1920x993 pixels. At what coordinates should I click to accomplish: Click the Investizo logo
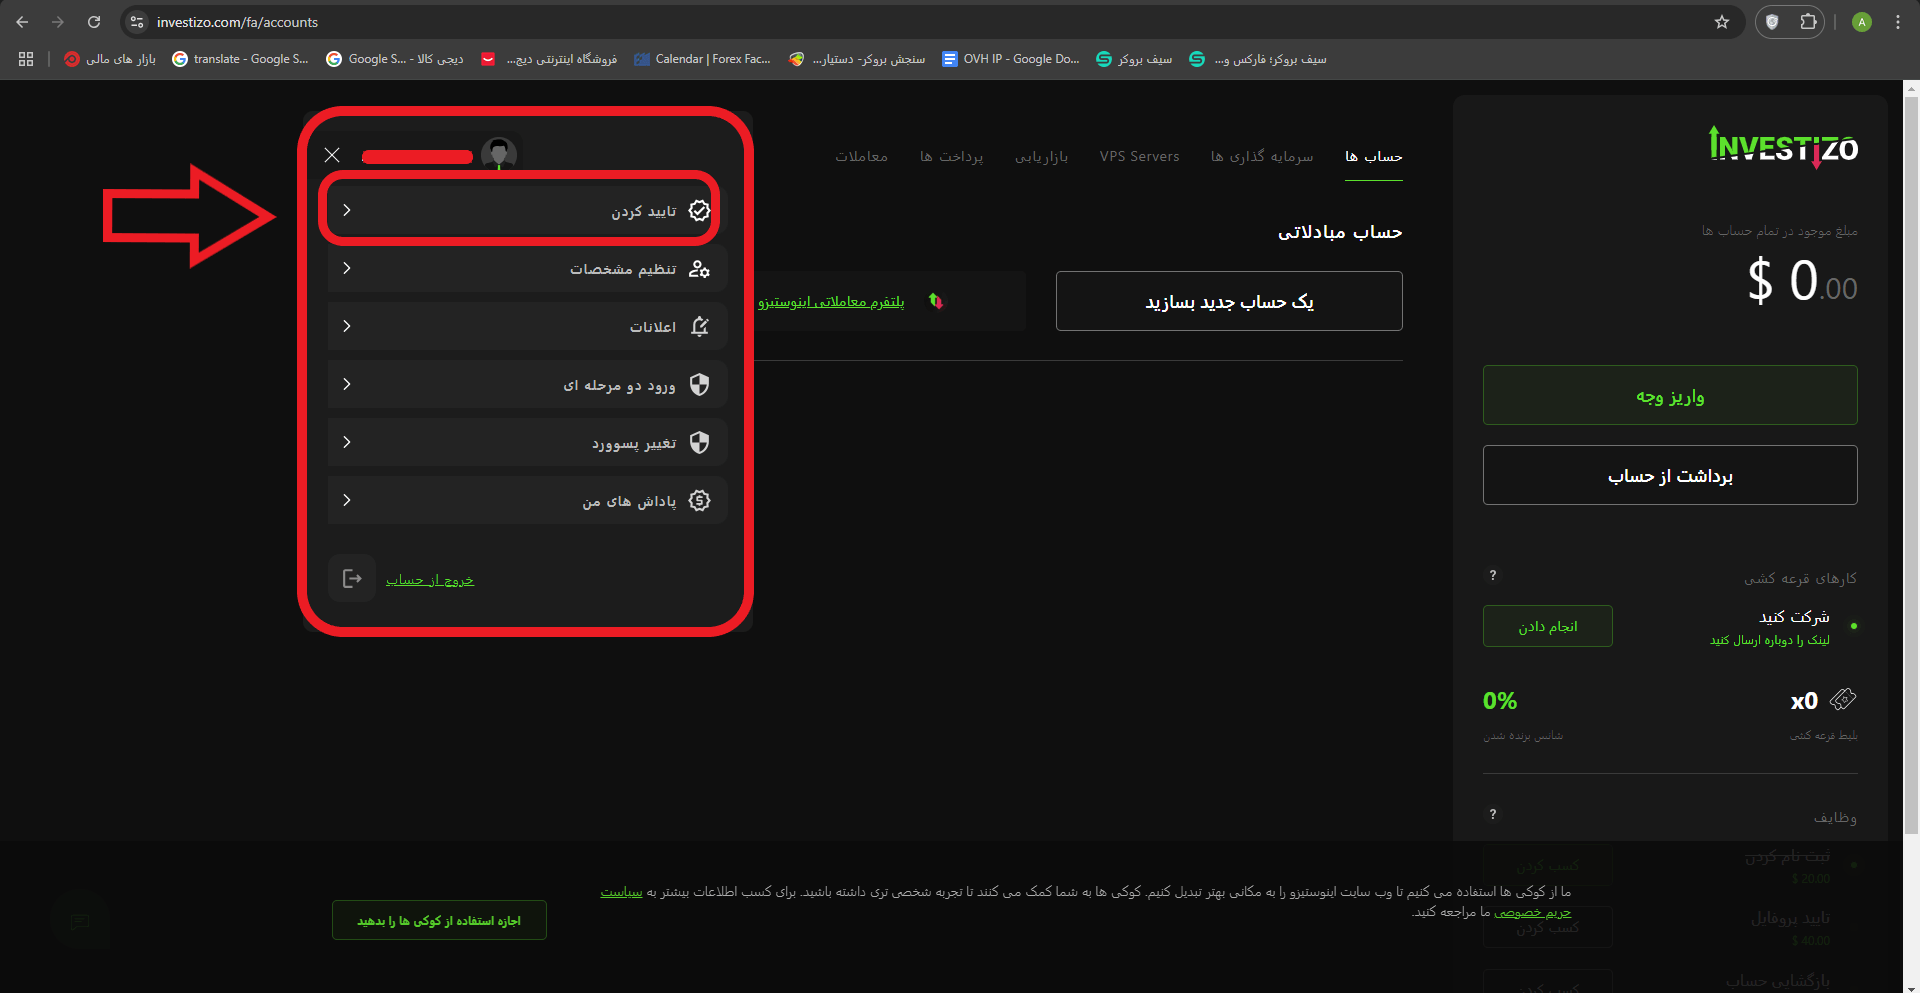(x=1783, y=147)
